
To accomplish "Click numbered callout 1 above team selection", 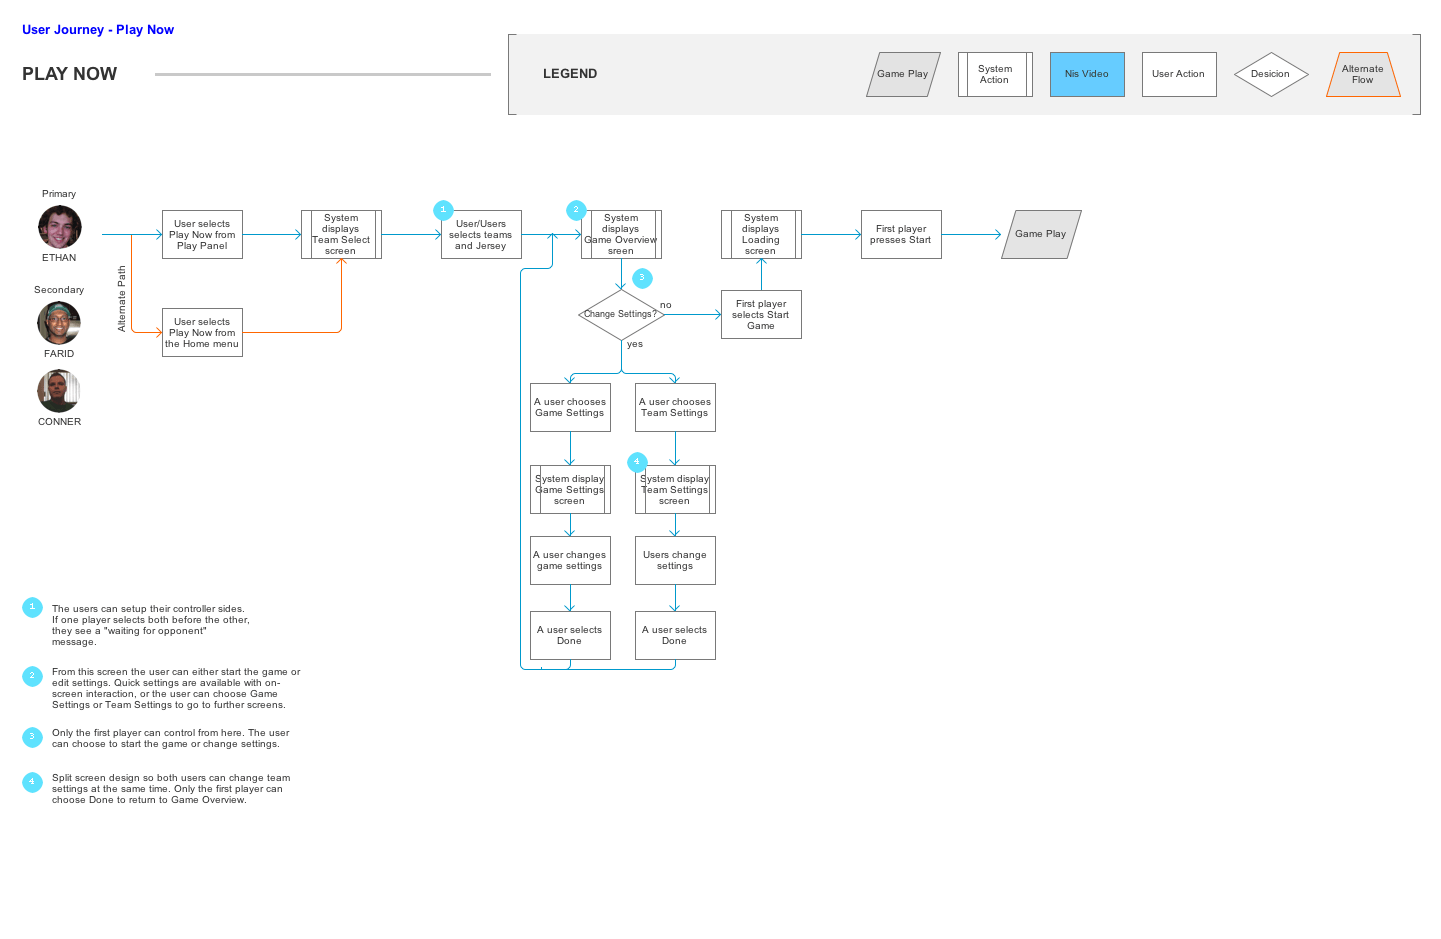I will pos(443,210).
